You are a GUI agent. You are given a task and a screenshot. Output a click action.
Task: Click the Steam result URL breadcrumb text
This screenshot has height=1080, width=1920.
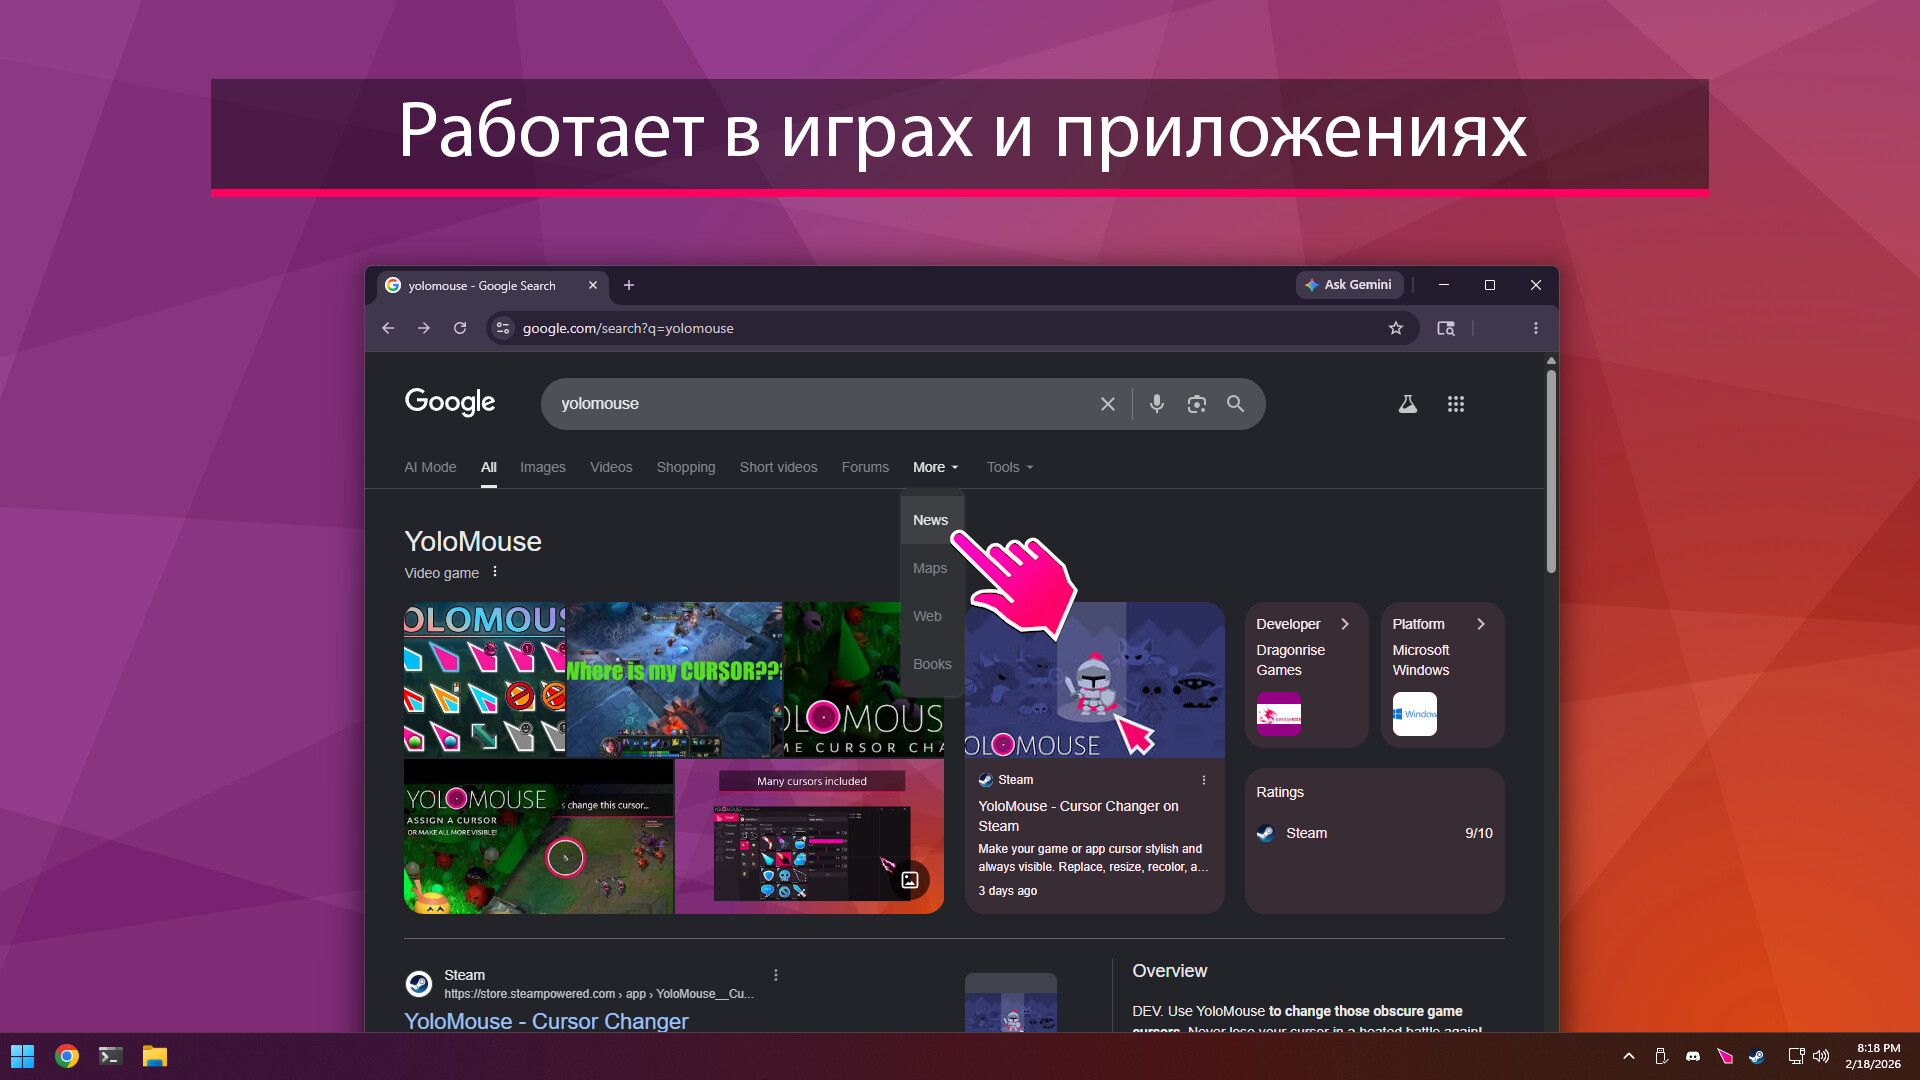(x=598, y=994)
